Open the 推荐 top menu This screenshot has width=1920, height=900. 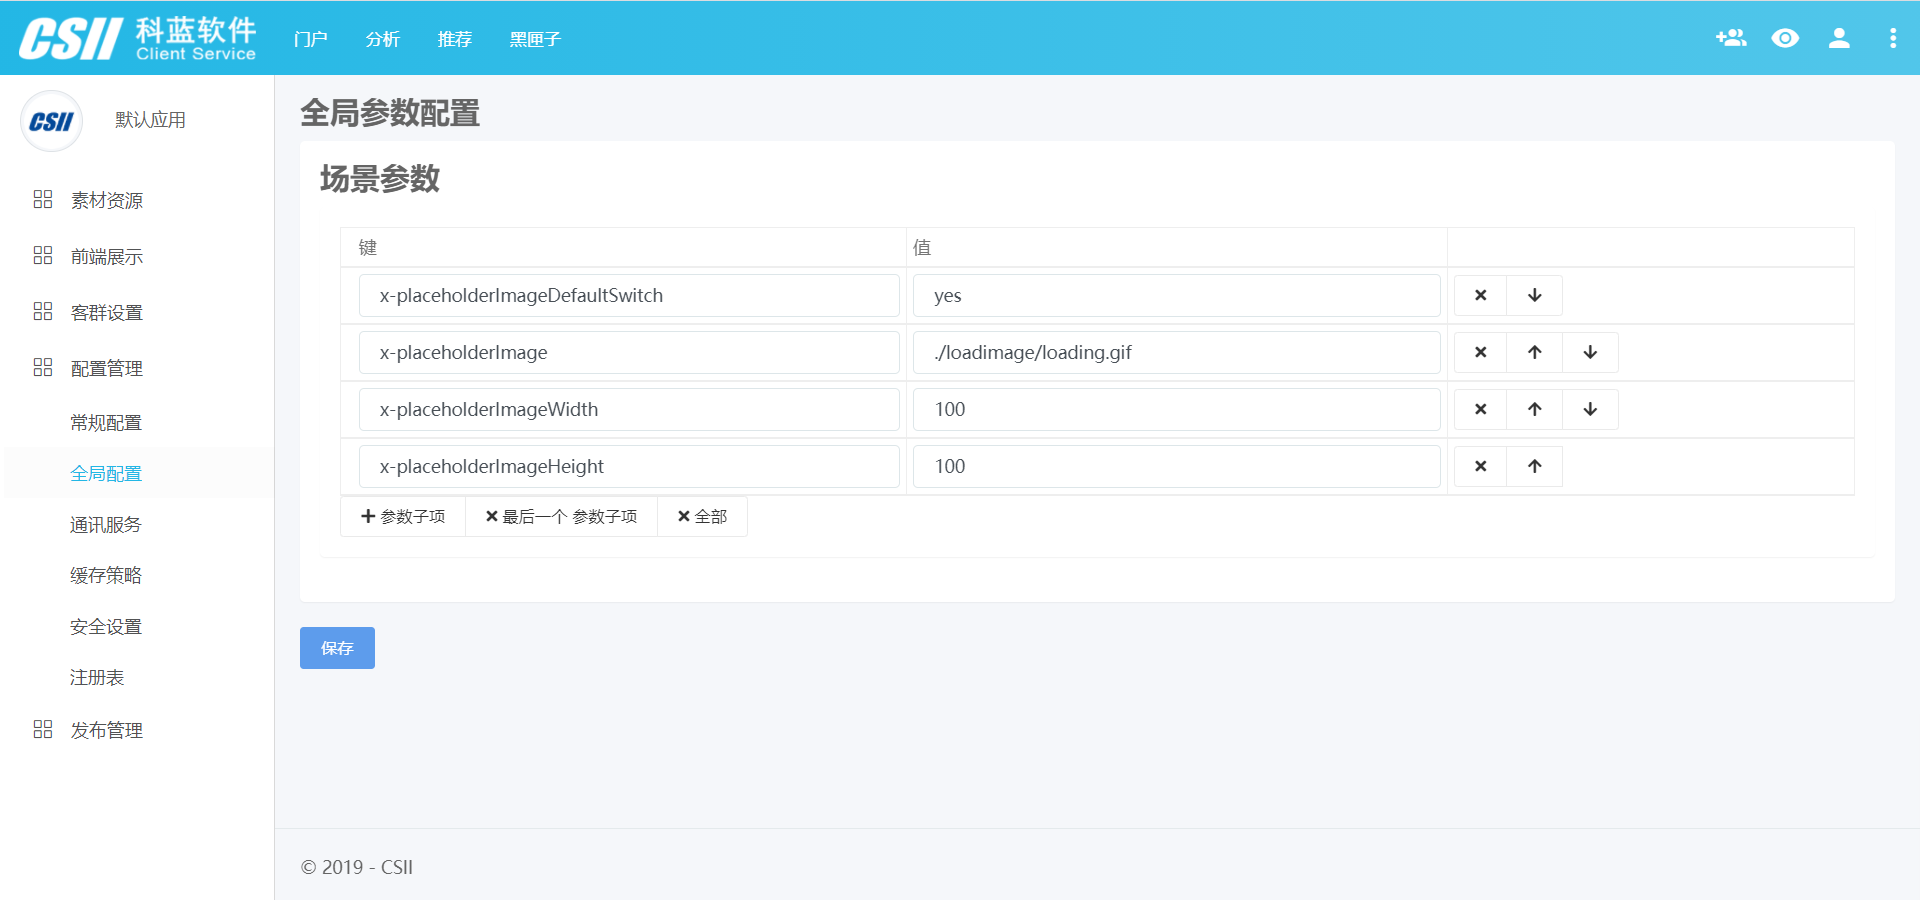[455, 39]
